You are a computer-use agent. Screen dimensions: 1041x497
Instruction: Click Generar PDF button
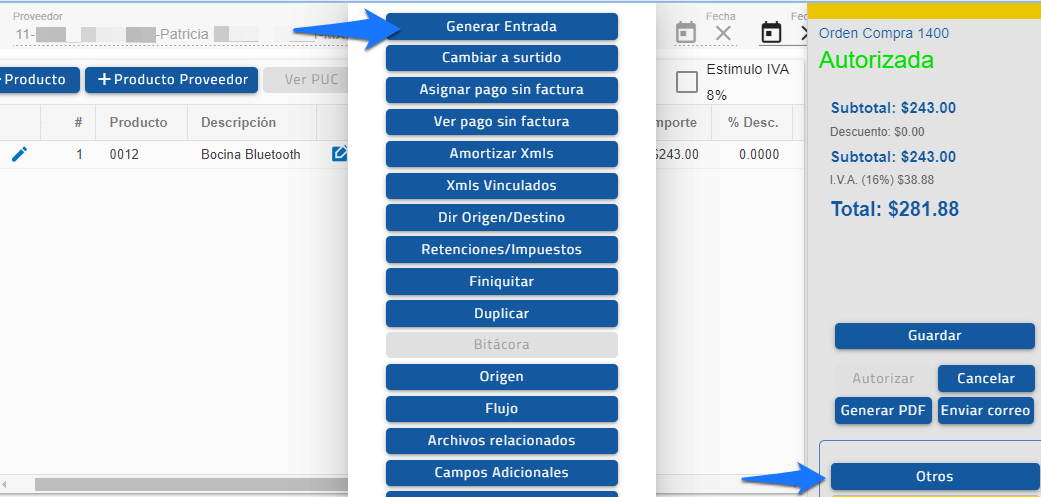click(884, 411)
